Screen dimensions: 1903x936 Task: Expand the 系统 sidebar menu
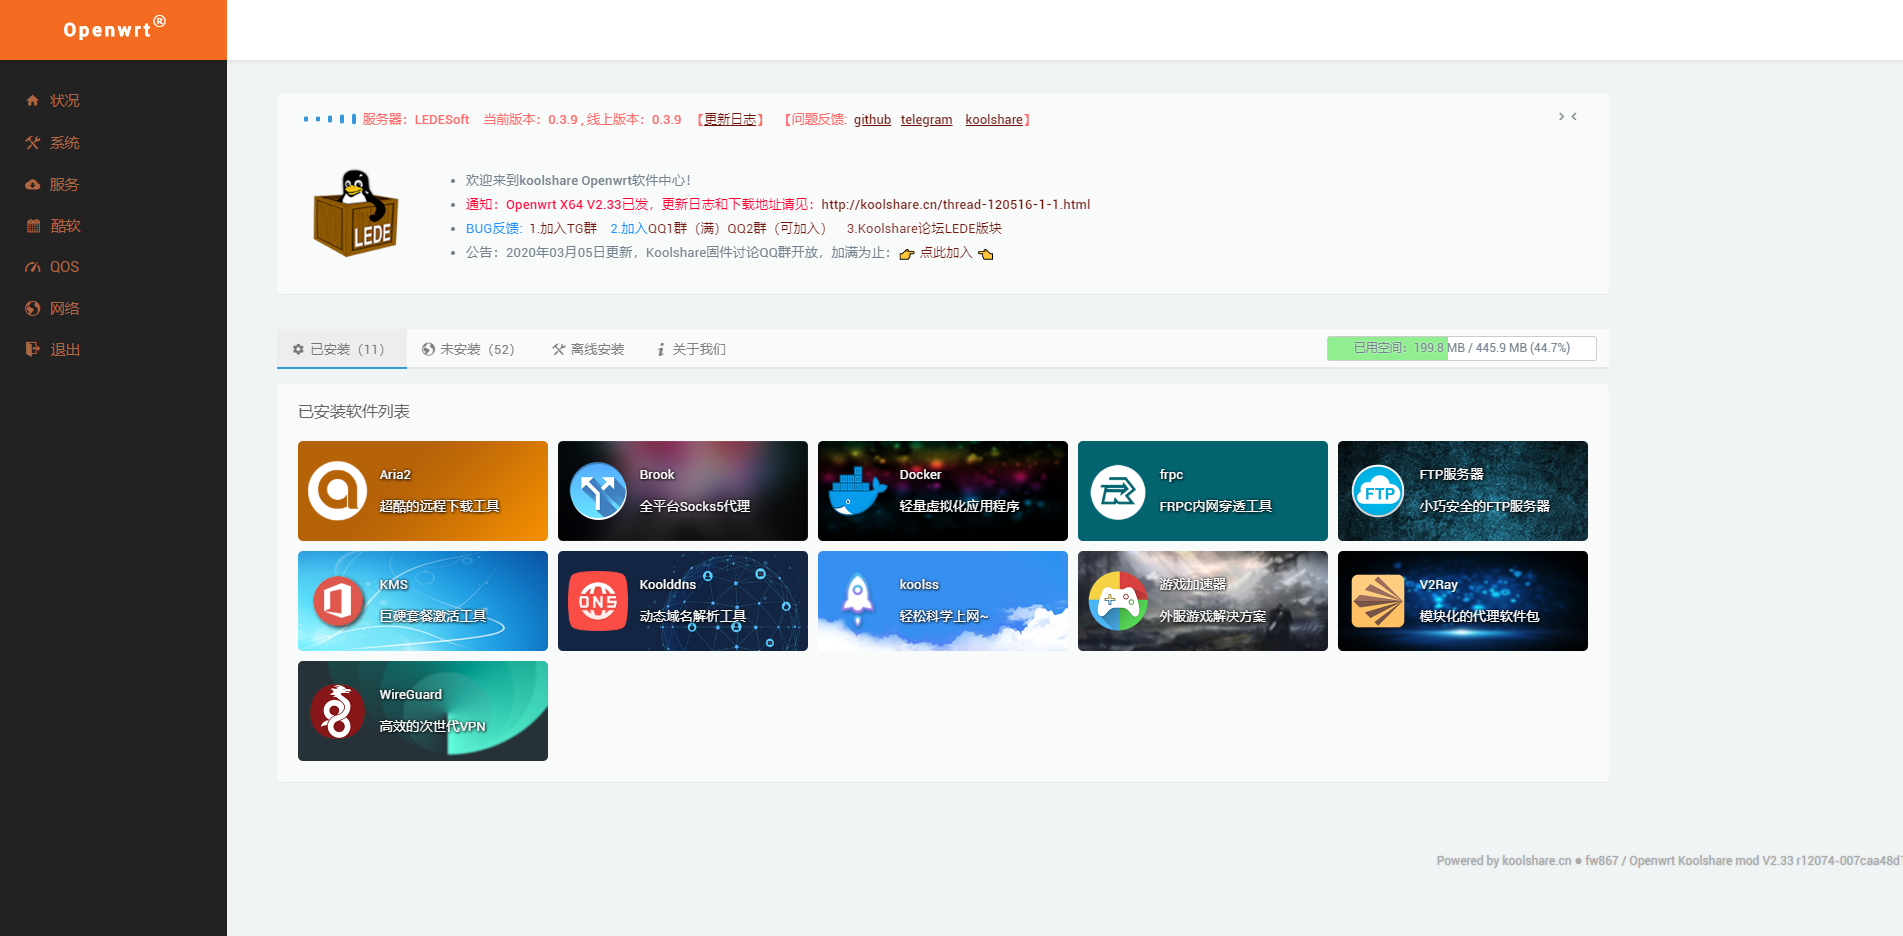pos(64,143)
